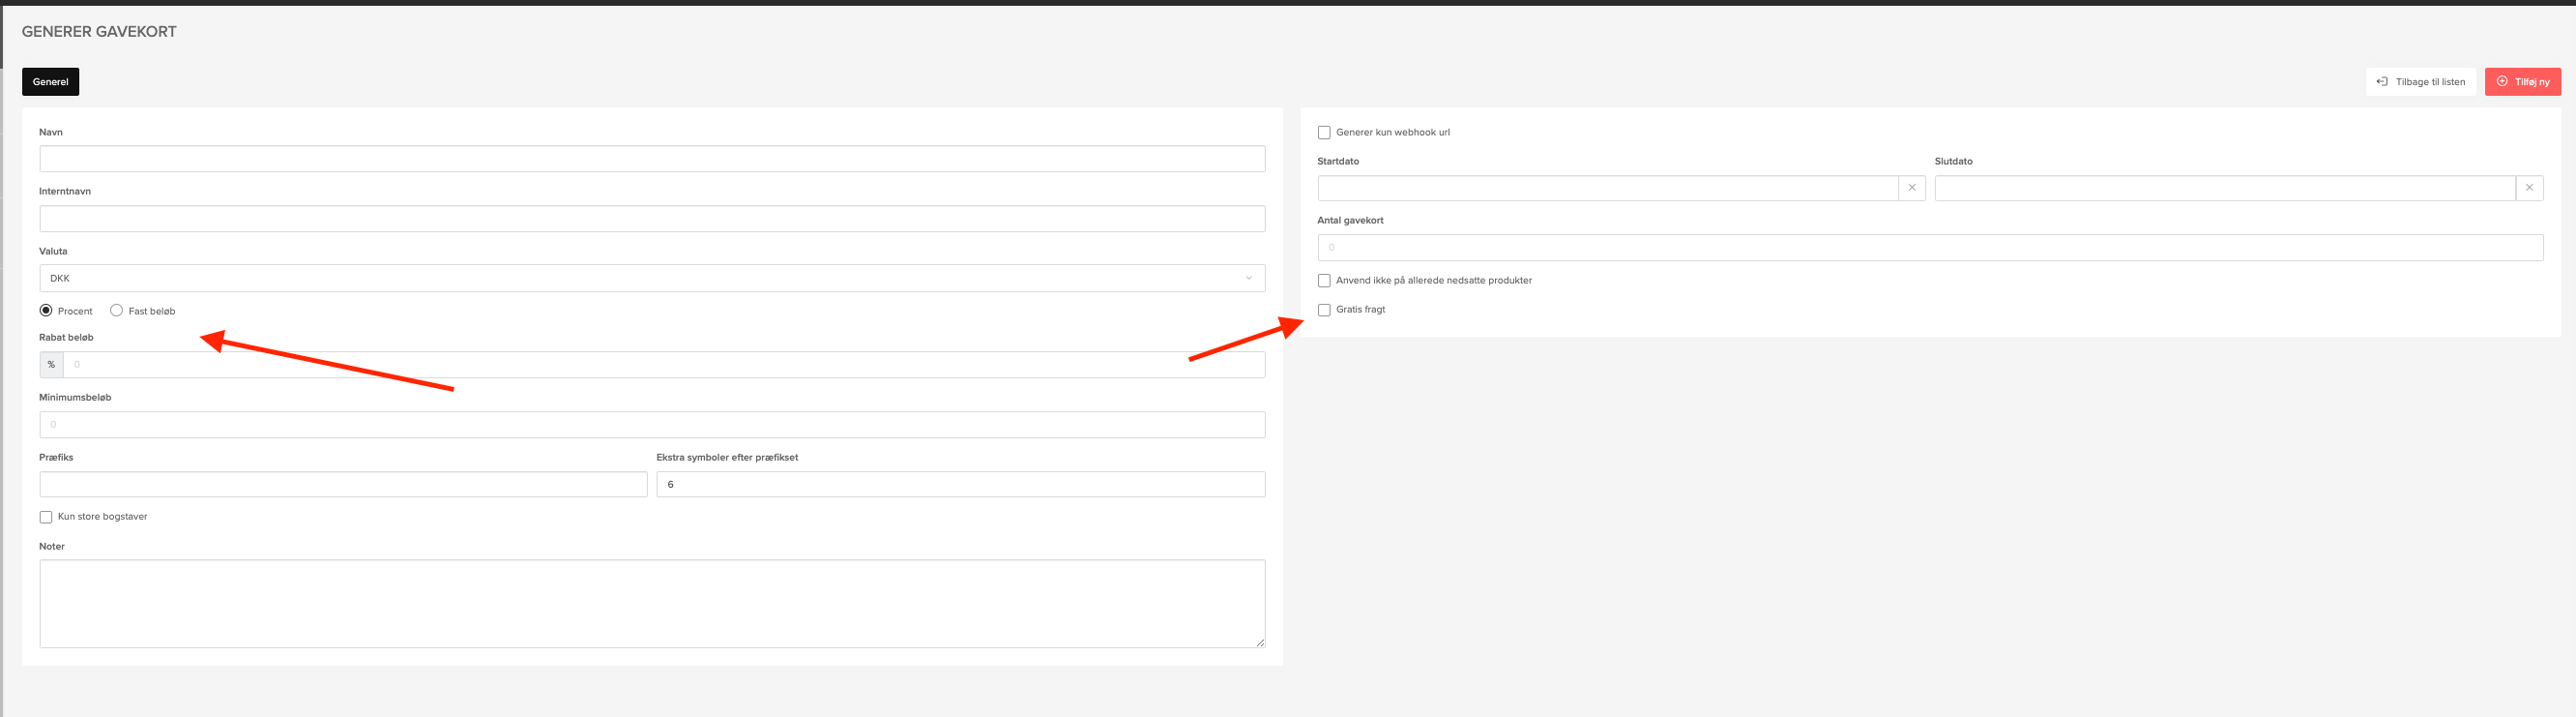The height and width of the screenshot is (717, 2576).
Task: Open the Startdato date field
Action: point(1607,188)
